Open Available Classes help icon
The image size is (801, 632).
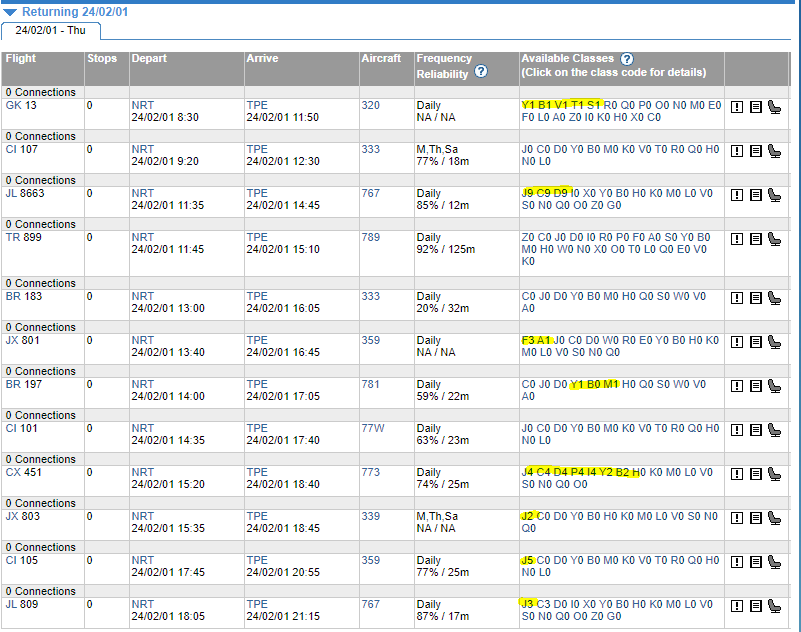(627, 59)
